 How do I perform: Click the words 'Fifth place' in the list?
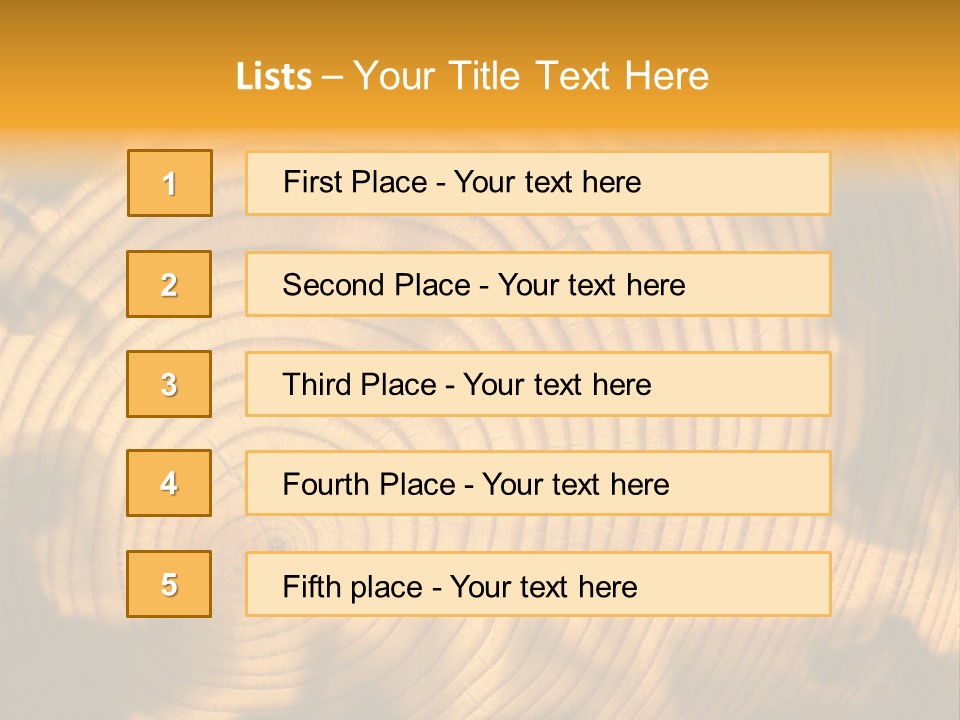353,587
